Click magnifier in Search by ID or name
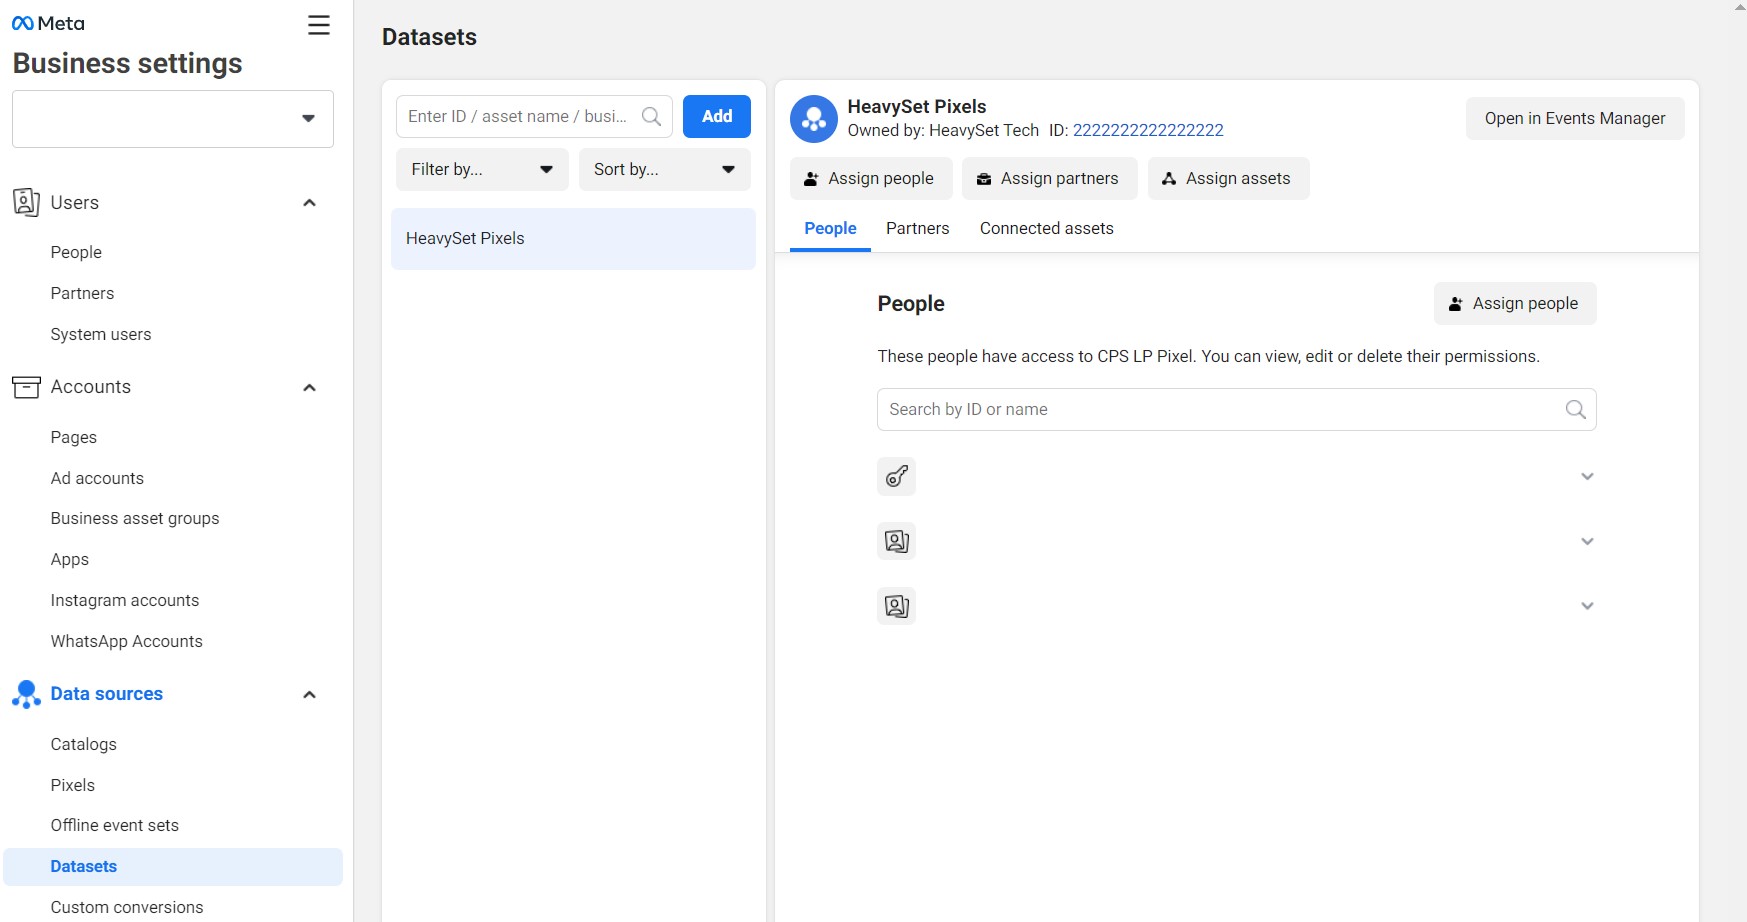 click(1575, 409)
